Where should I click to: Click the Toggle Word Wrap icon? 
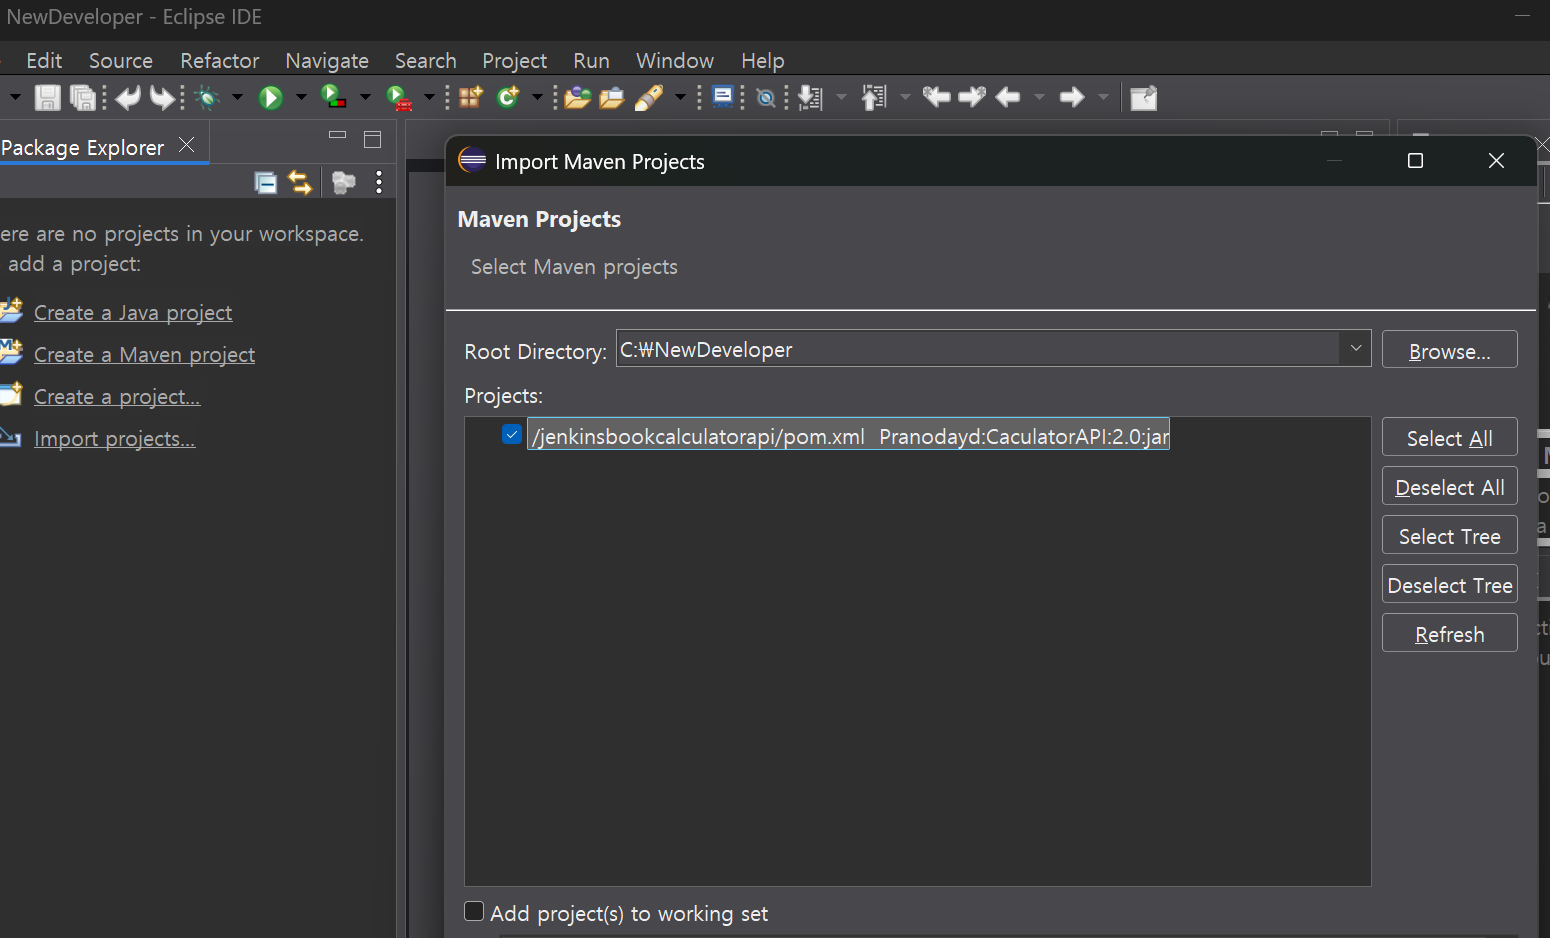click(723, 97)
